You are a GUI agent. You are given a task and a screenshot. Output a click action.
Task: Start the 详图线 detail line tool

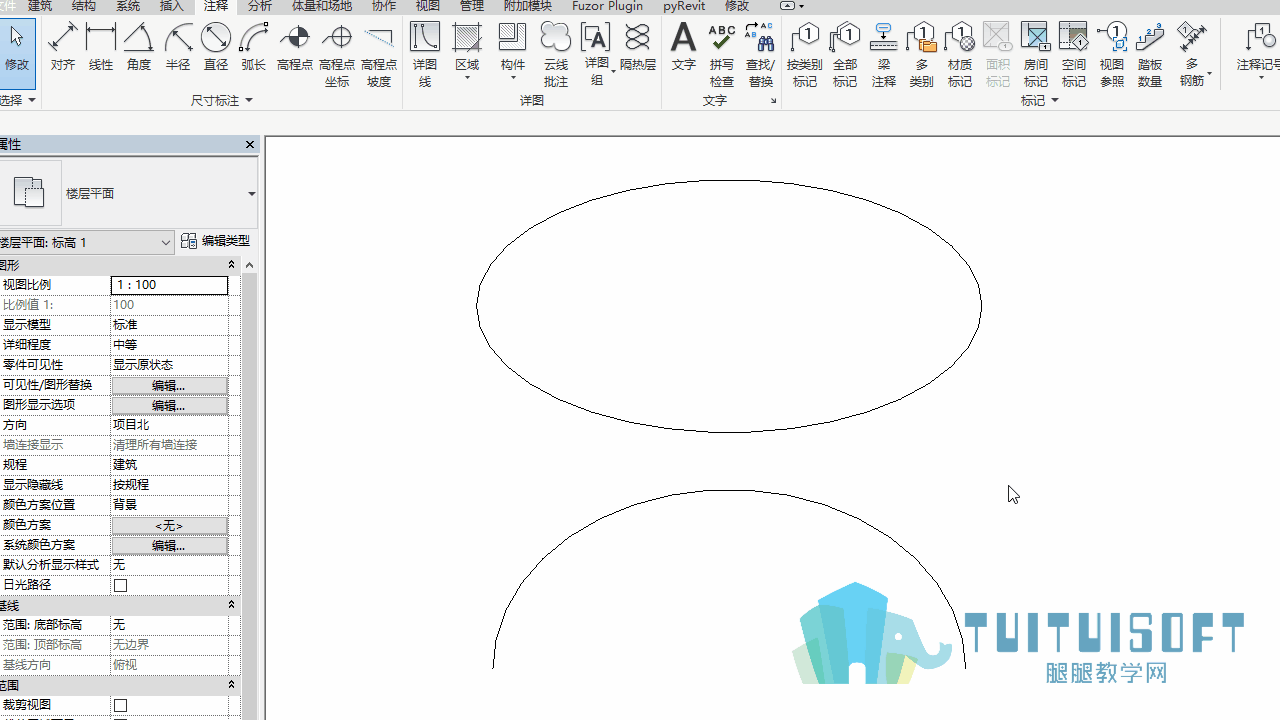coord(425,54)
